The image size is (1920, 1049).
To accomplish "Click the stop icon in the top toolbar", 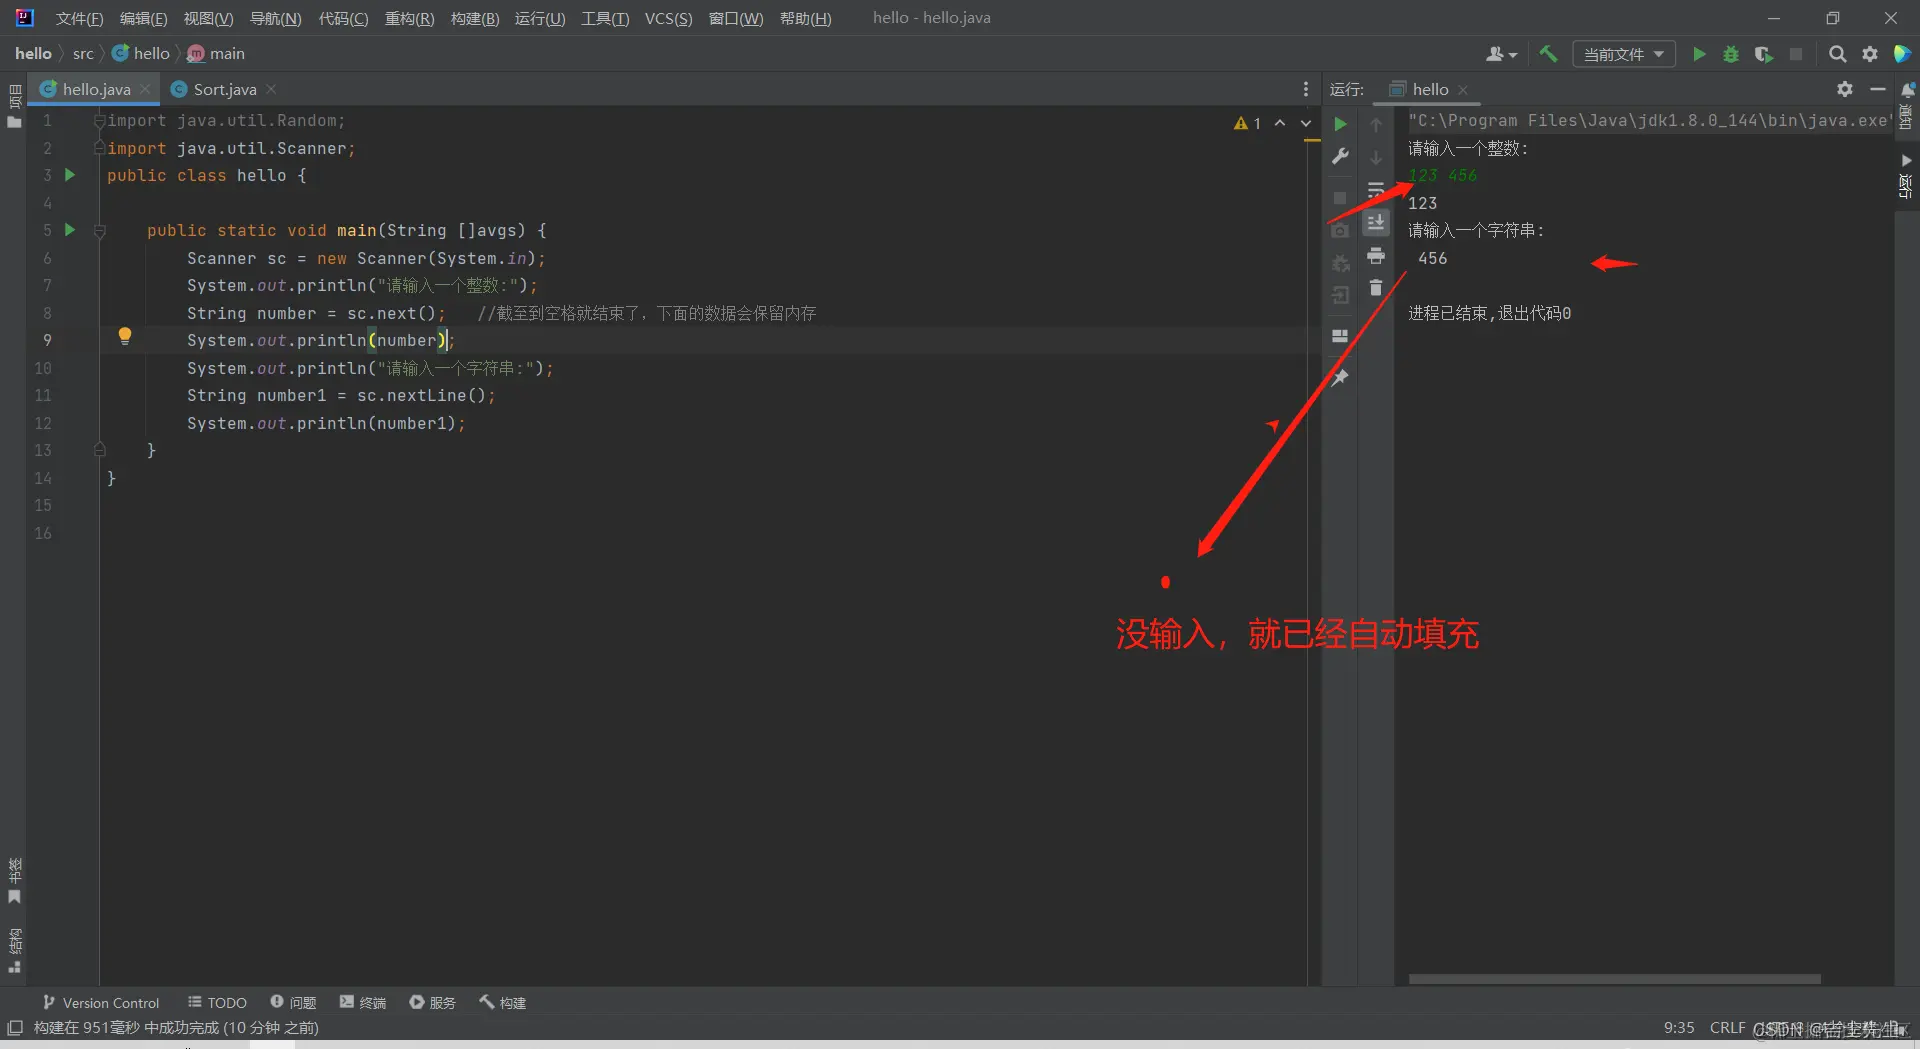I will [1796, 54].
